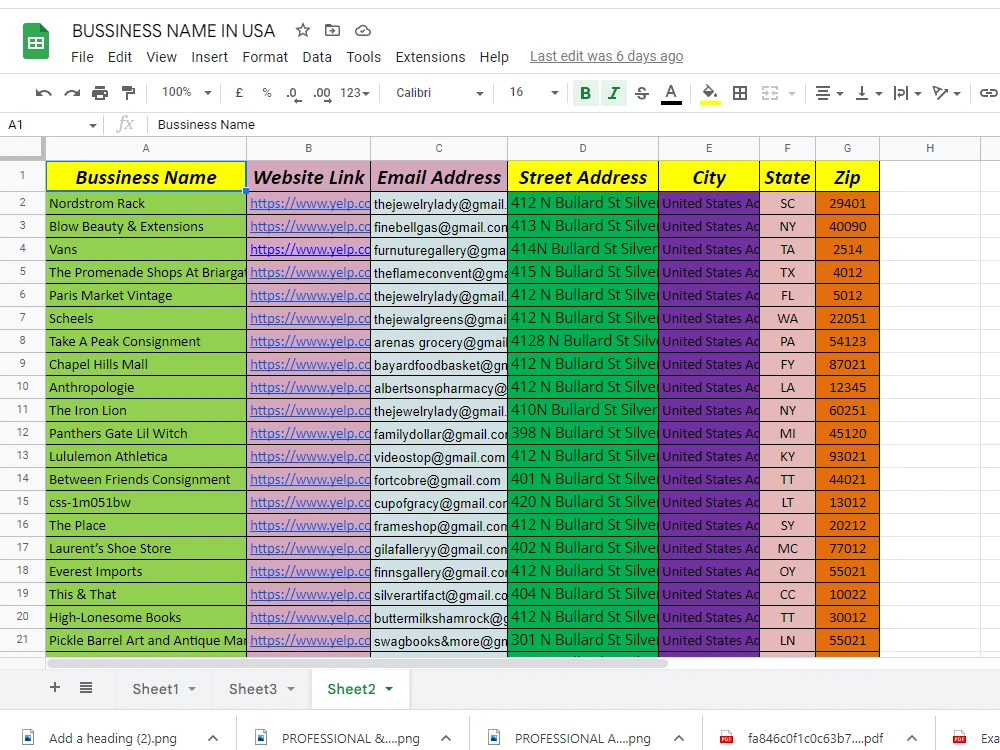Open vertical align dropdown
This screenshot has height=750, width=1000.
point(869,93)
